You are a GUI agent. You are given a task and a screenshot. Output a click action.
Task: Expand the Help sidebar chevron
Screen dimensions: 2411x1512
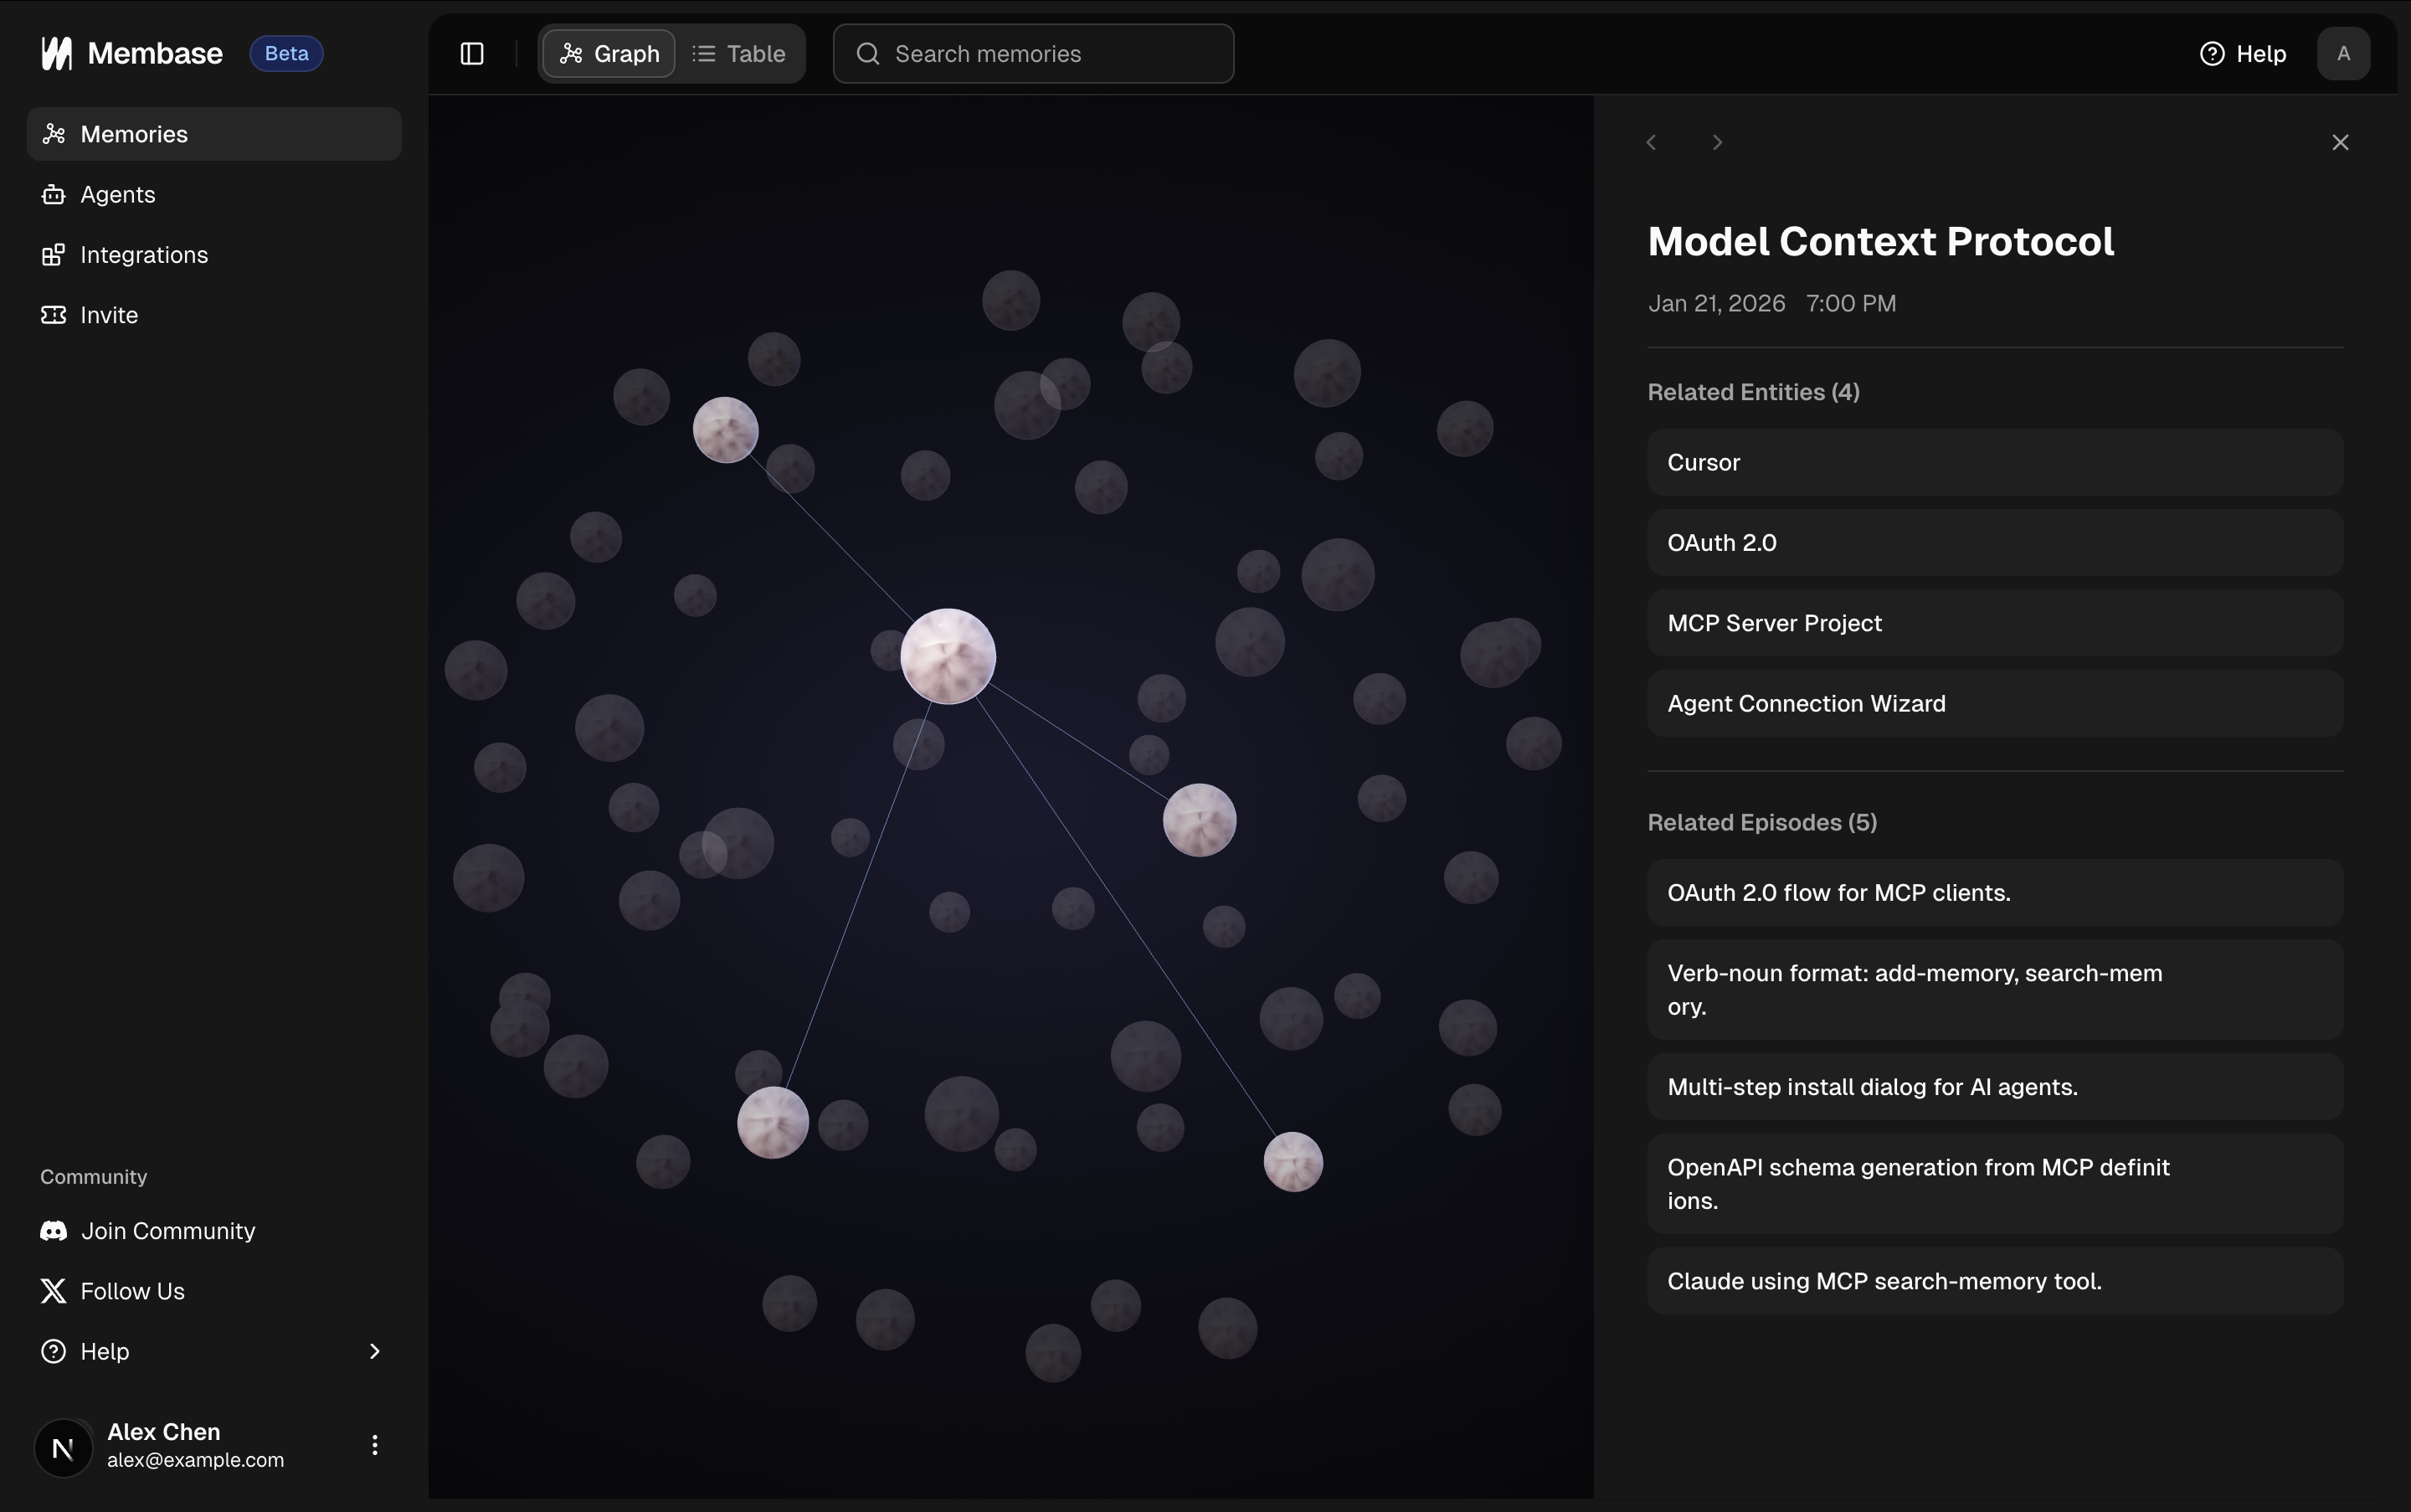click(x=374, y=1351)
